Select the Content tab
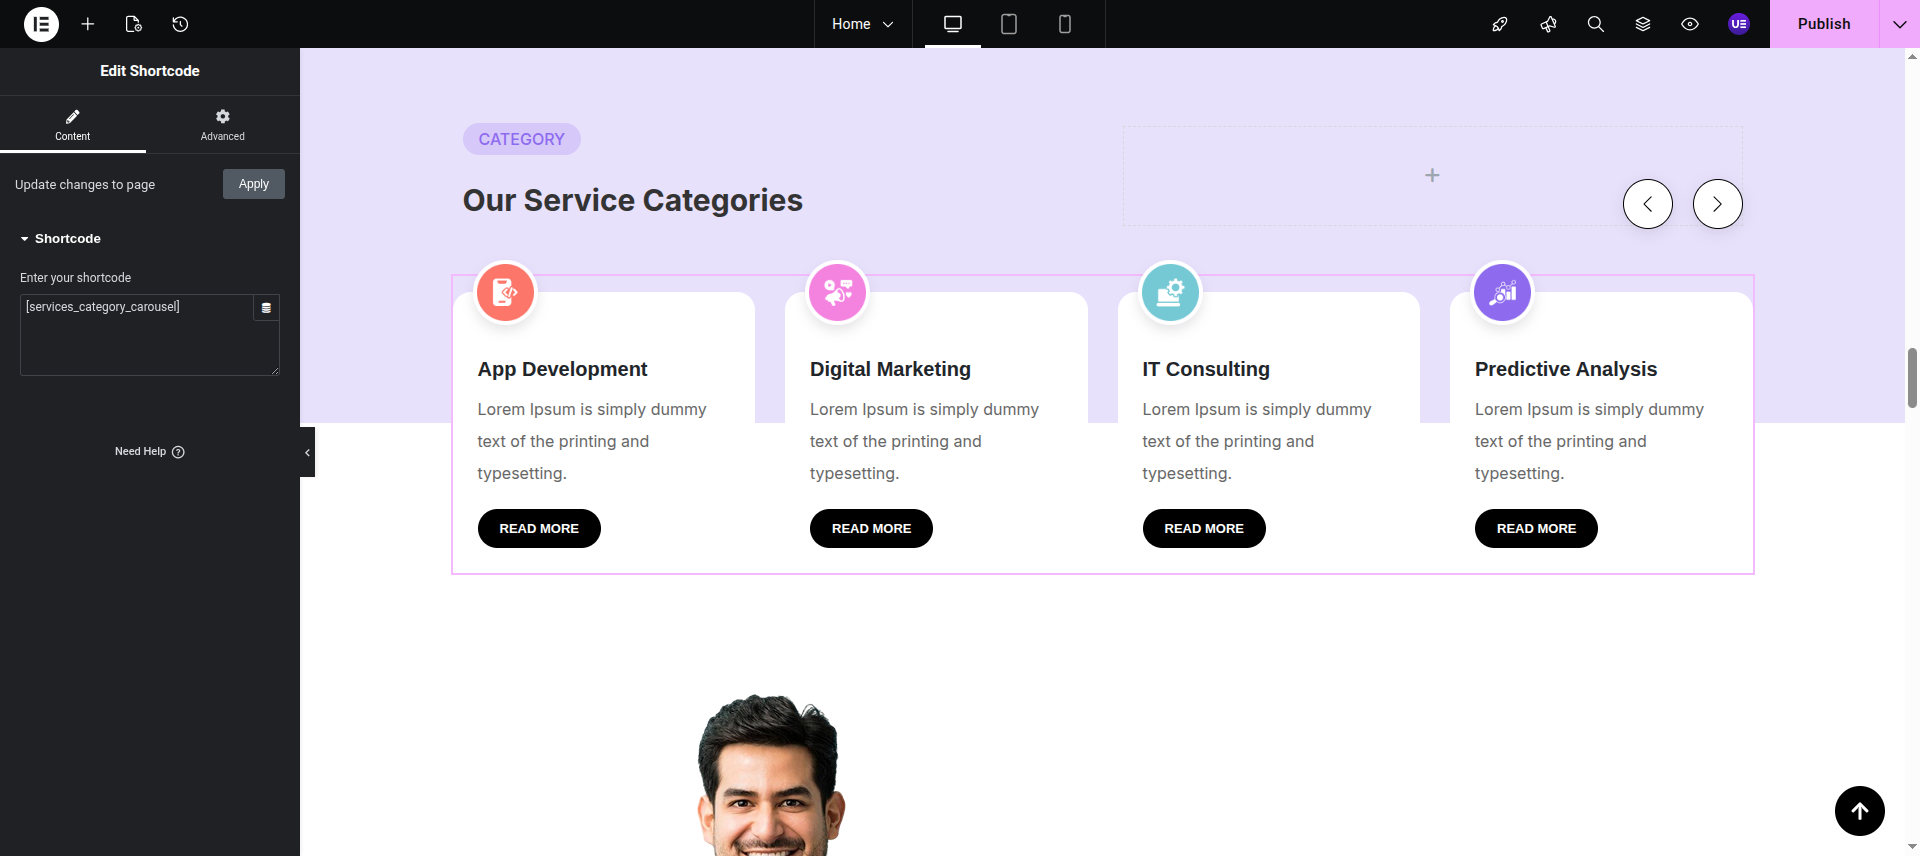This screenshot has width=1920, height=856. point(72,124)
